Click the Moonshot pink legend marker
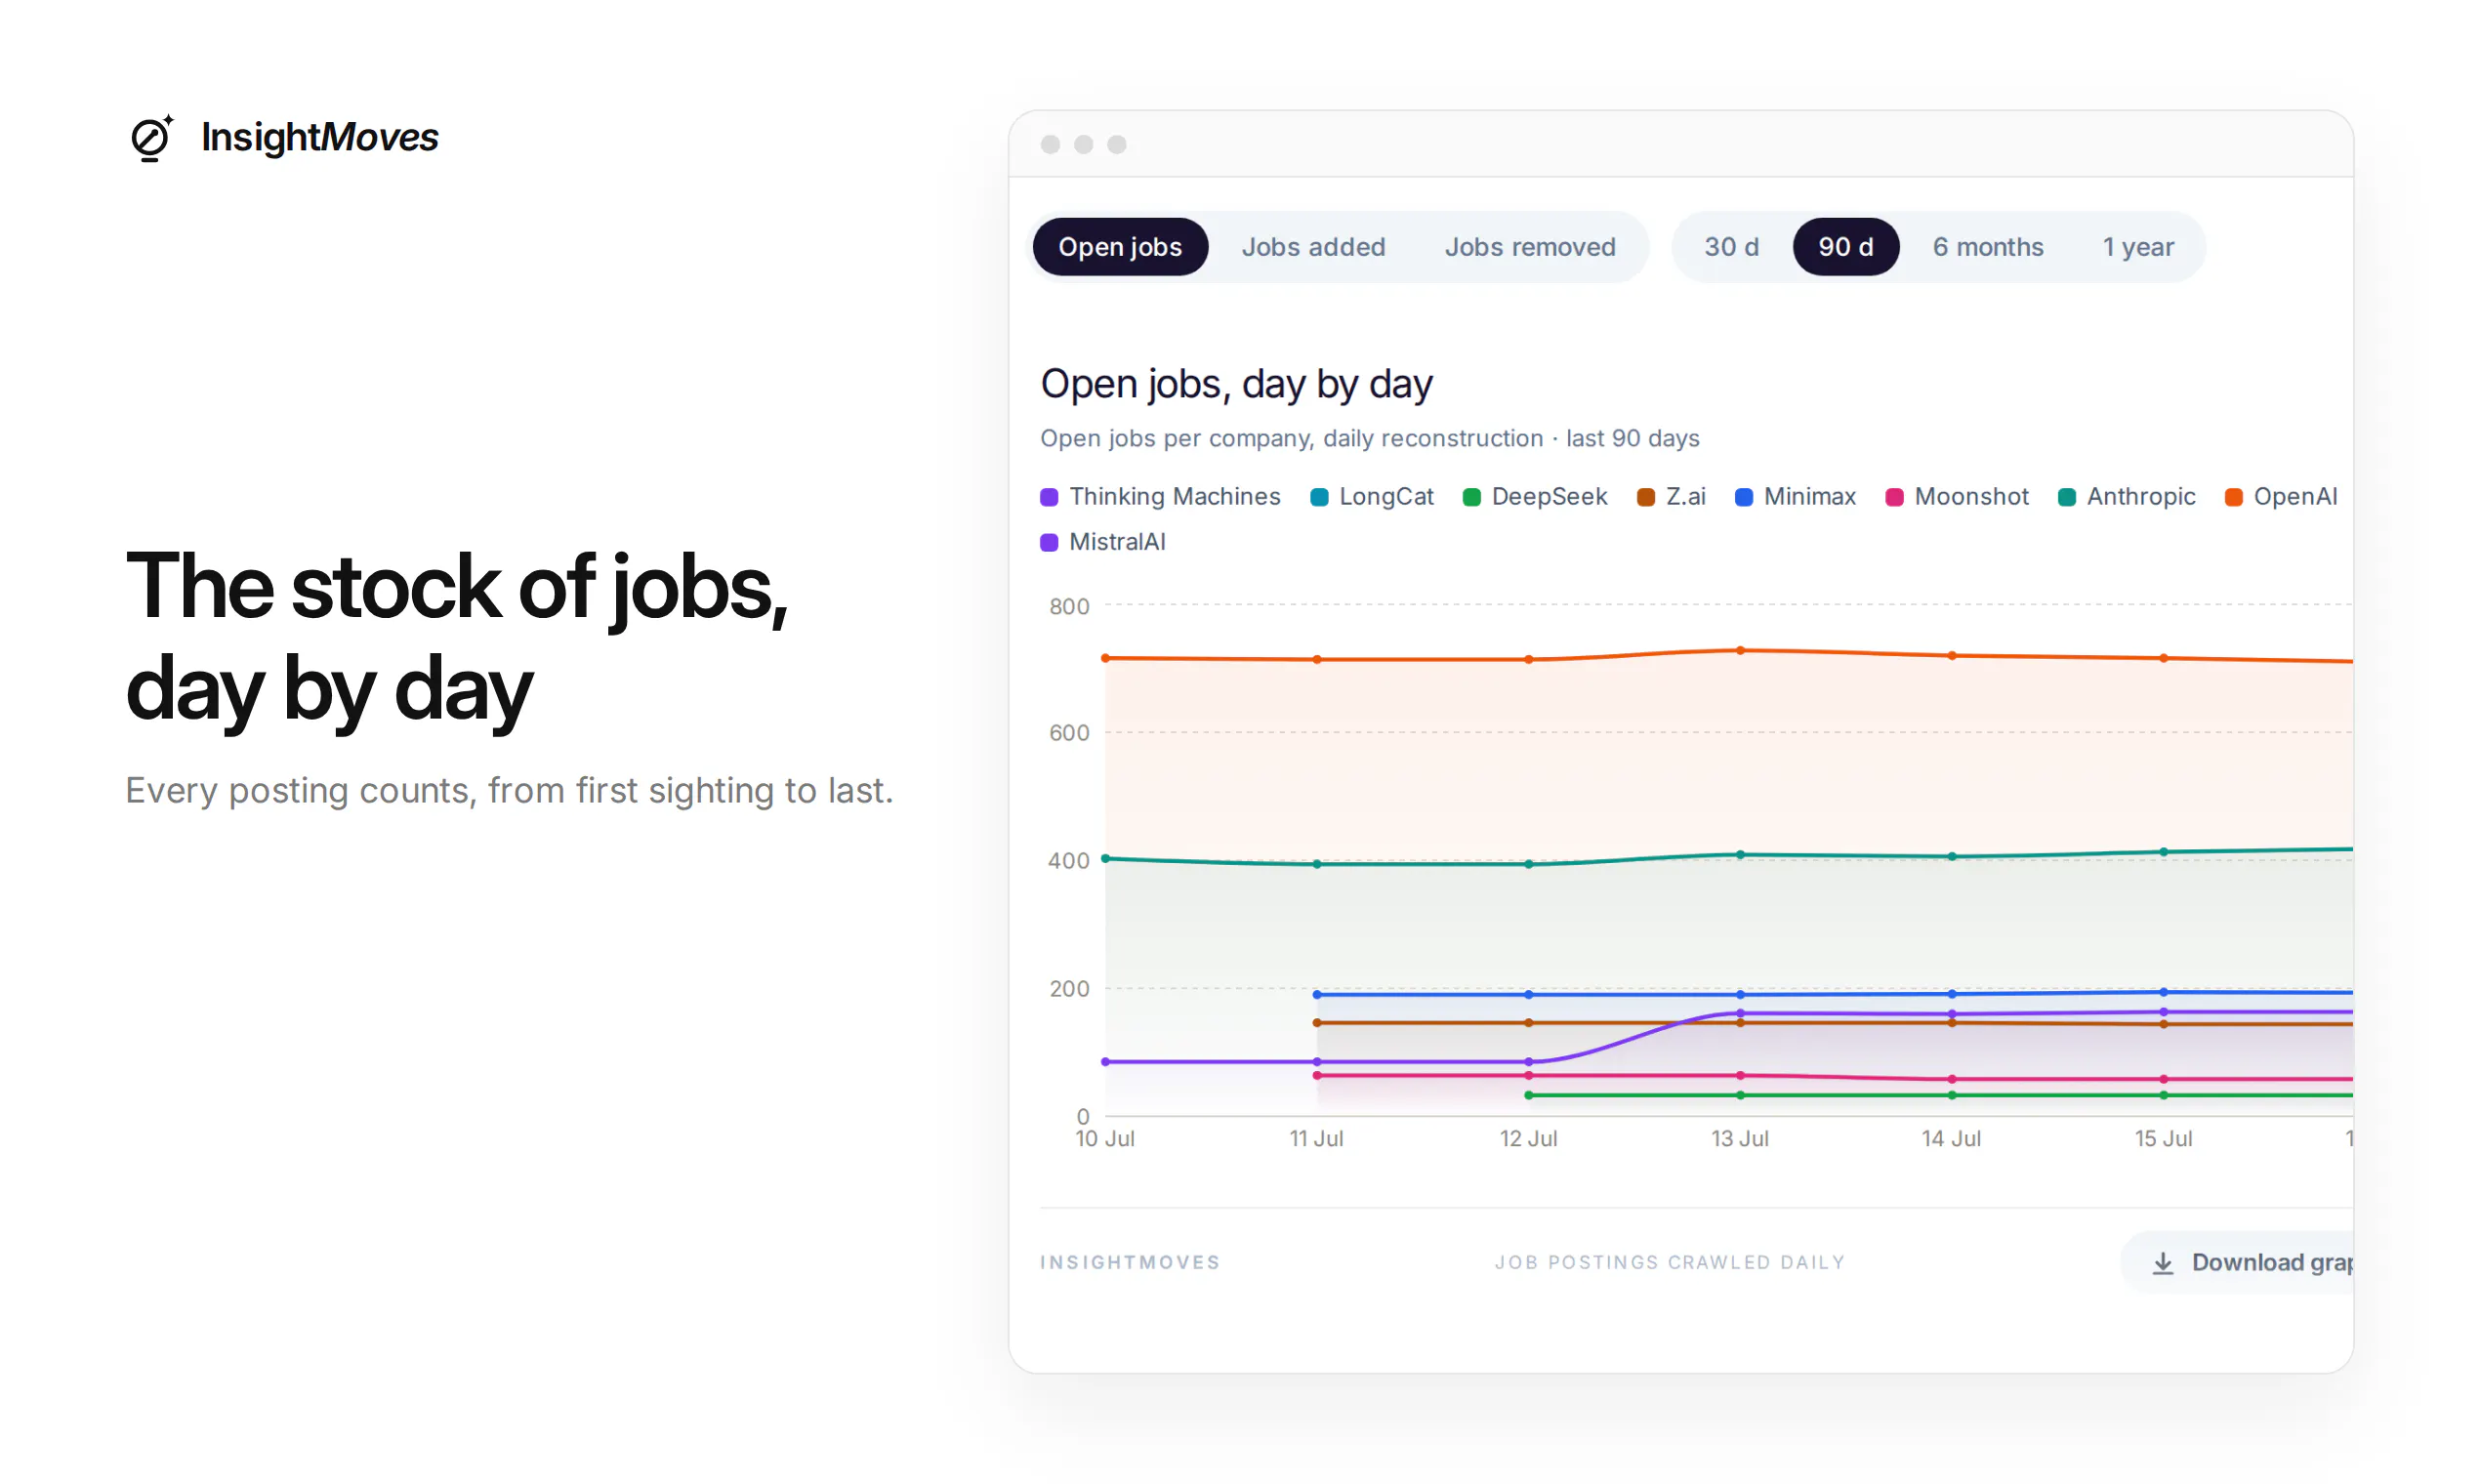The width and height of the screenshot is (2480, 1484). [1894, 497]
